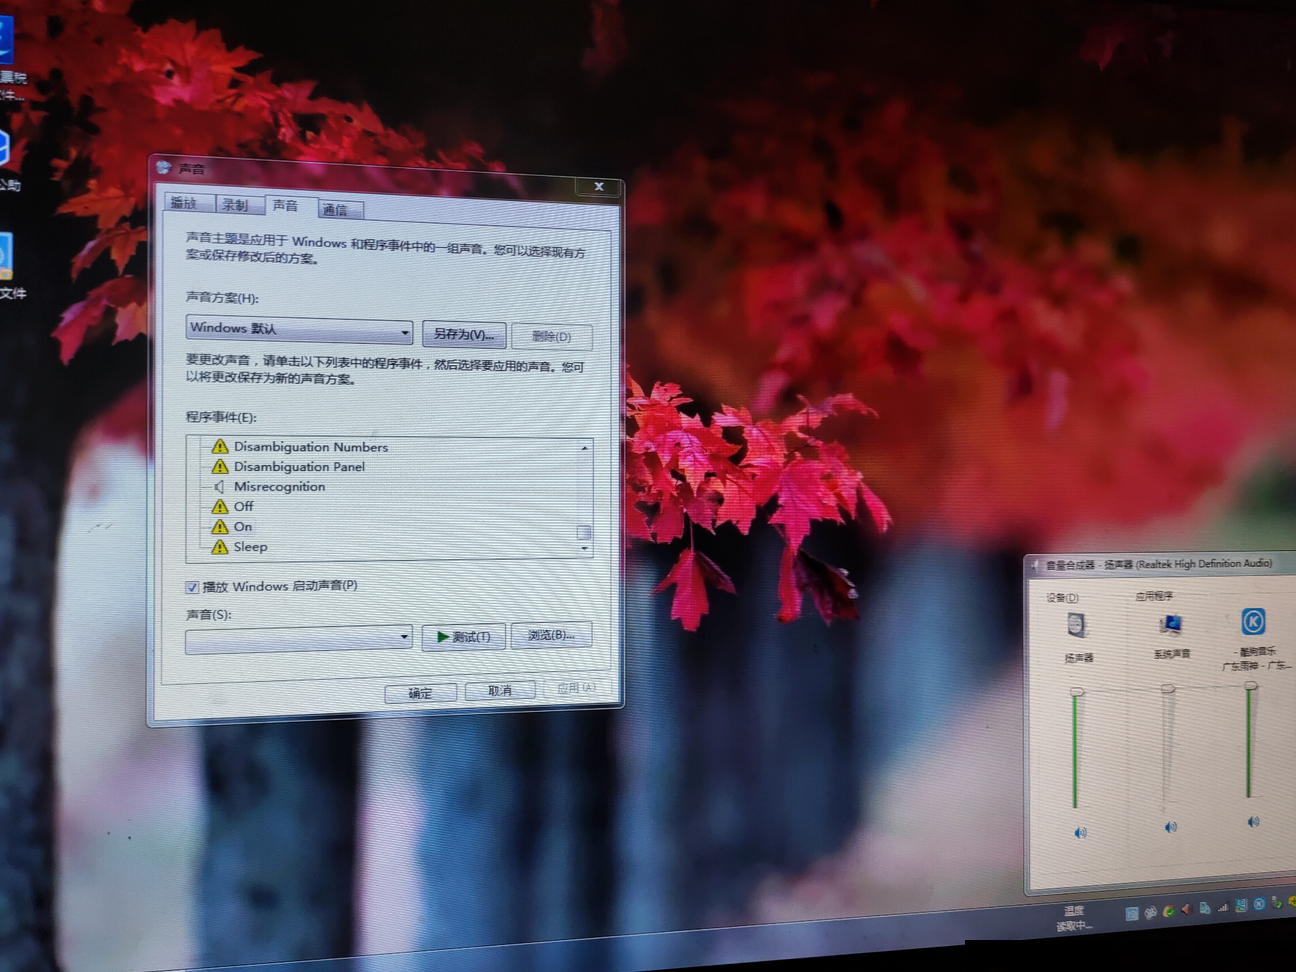Click the 另存为(V)... button
Image resolution: width=1296 pixels, height=972 pixels.
click(x=464, y=334)
